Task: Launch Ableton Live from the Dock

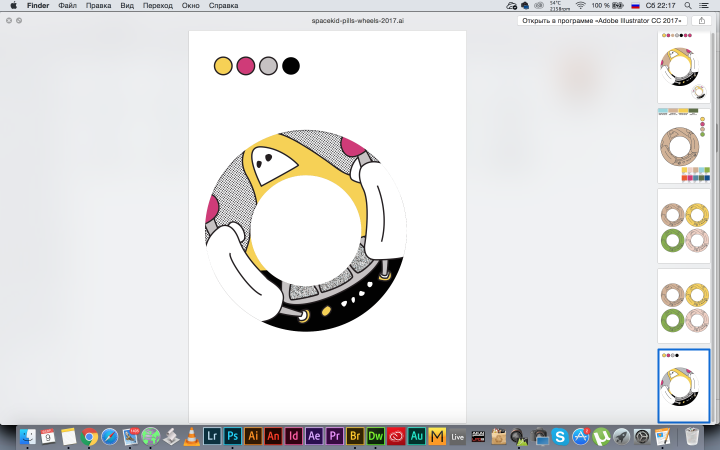Action: pyautogui.click(x=457, y=436)
